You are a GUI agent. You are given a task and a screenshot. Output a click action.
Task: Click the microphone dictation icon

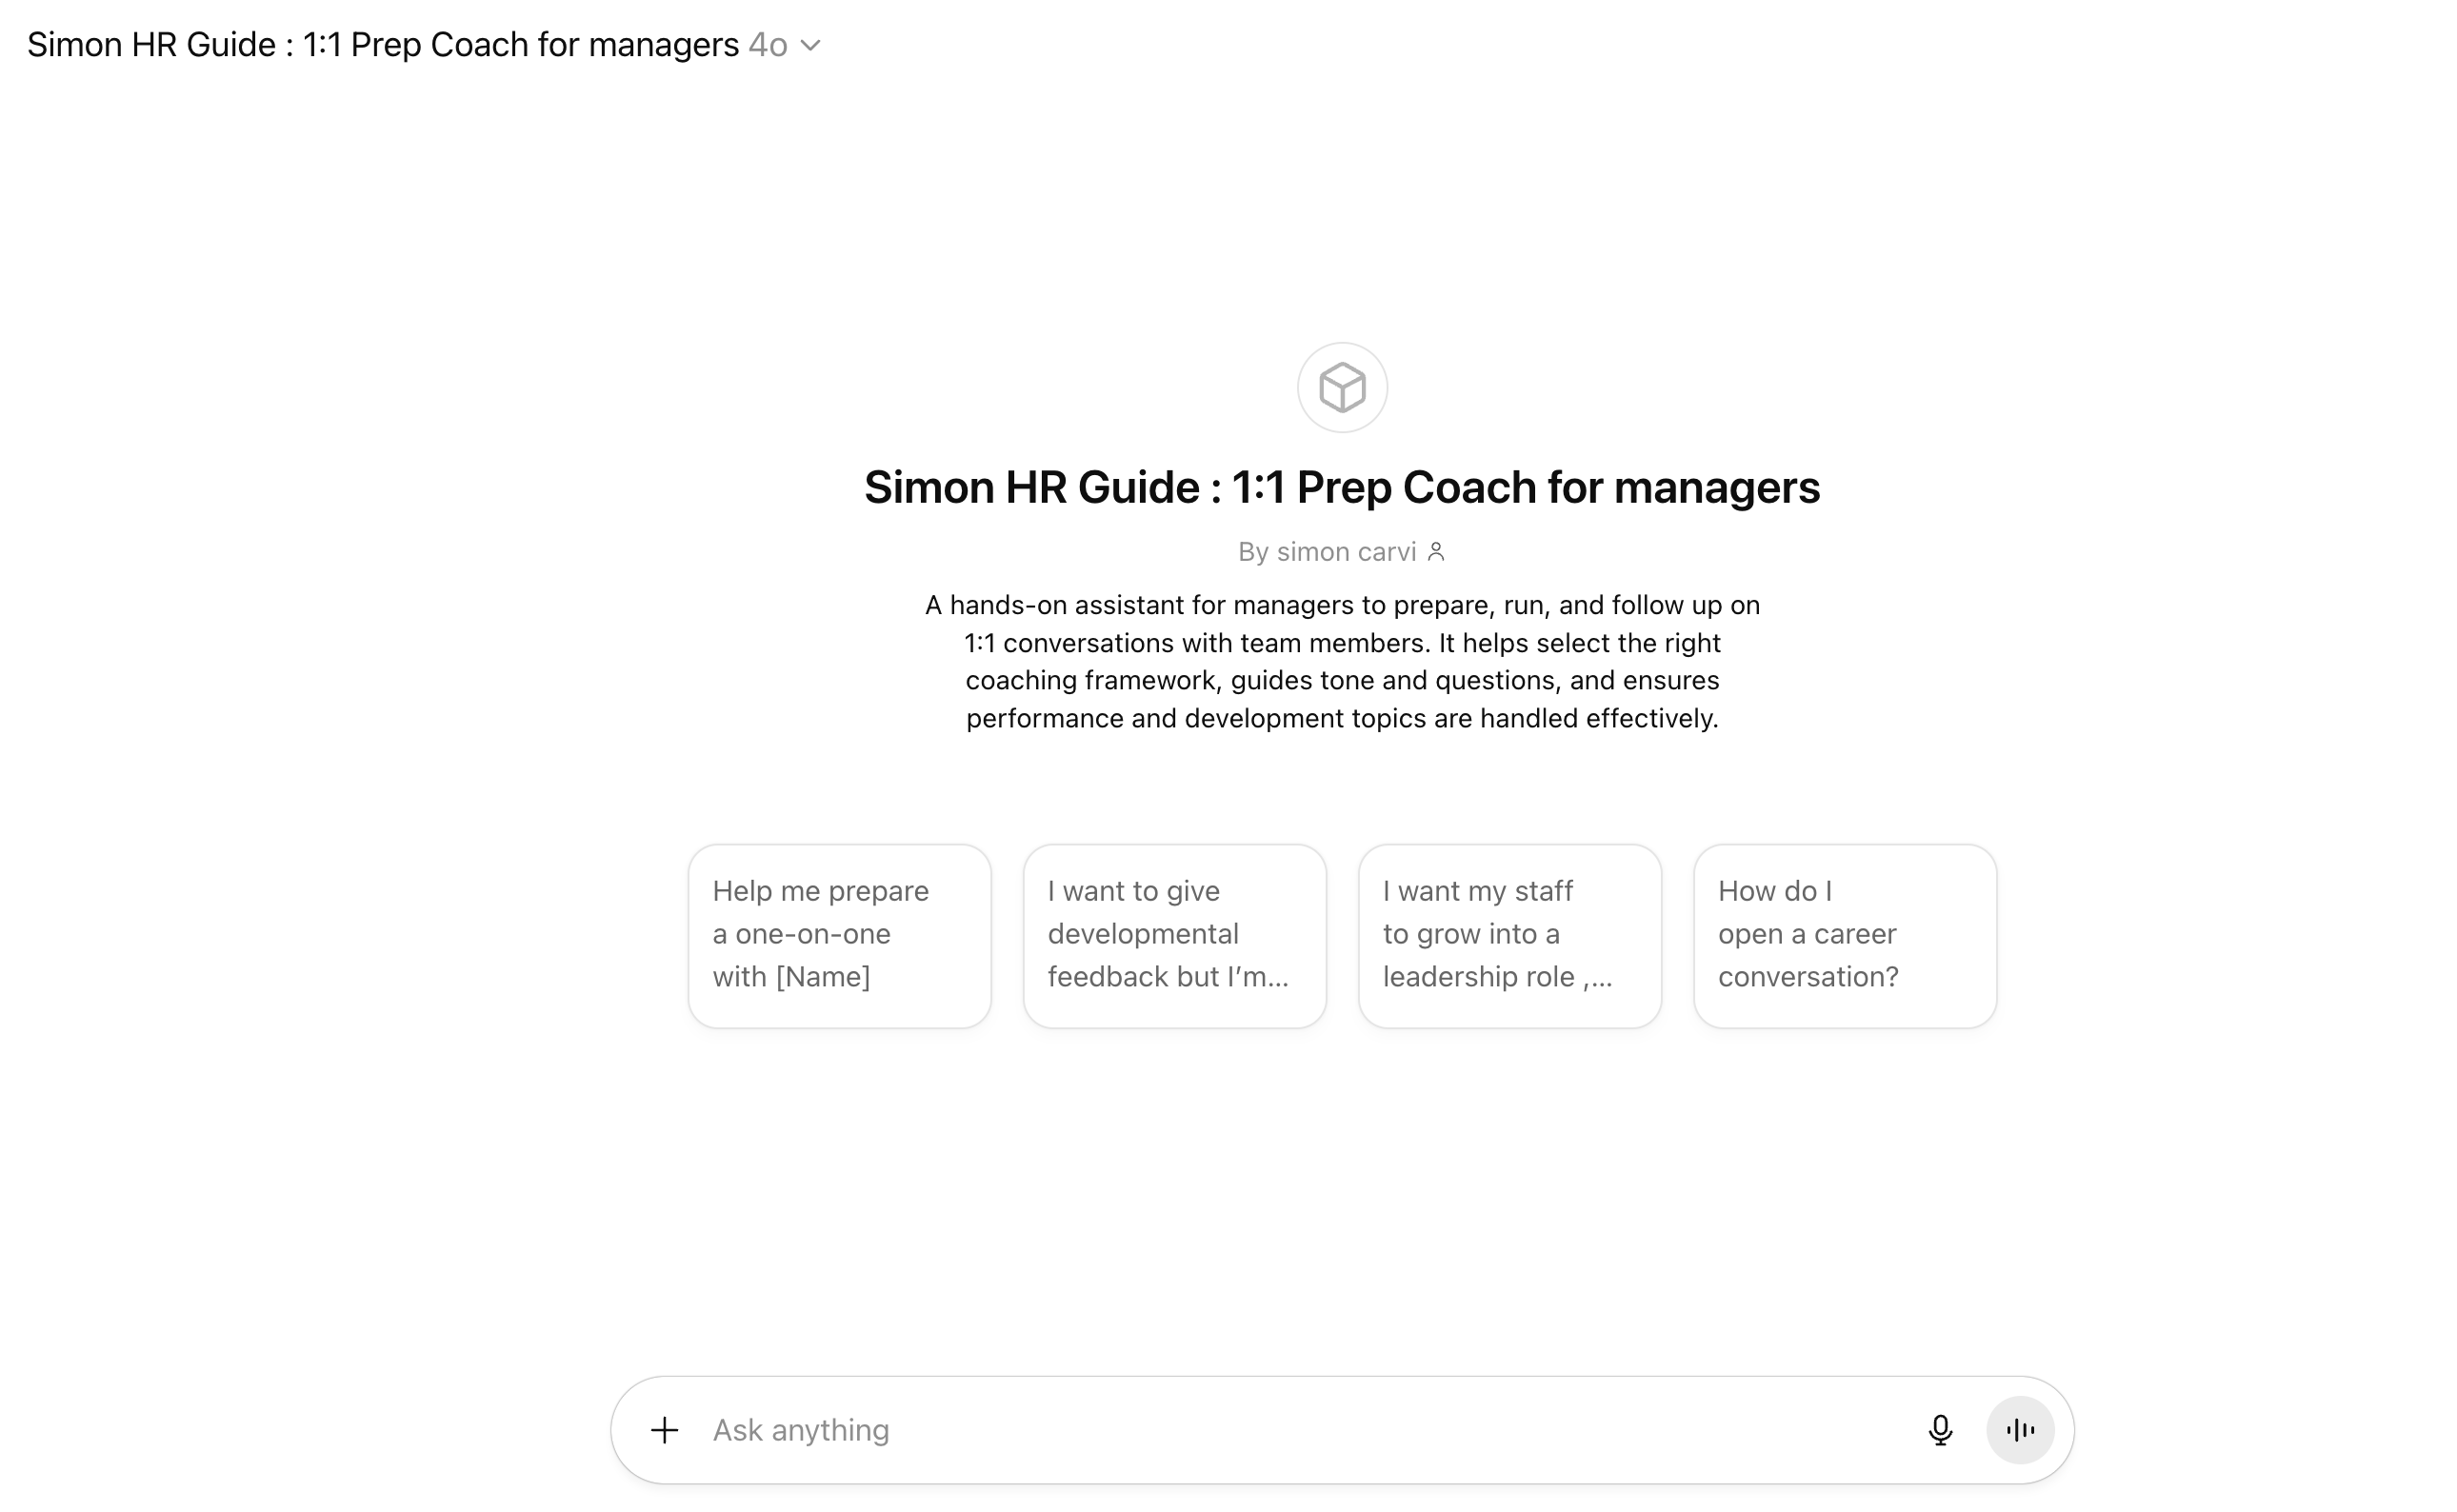pos(1939,1430)
